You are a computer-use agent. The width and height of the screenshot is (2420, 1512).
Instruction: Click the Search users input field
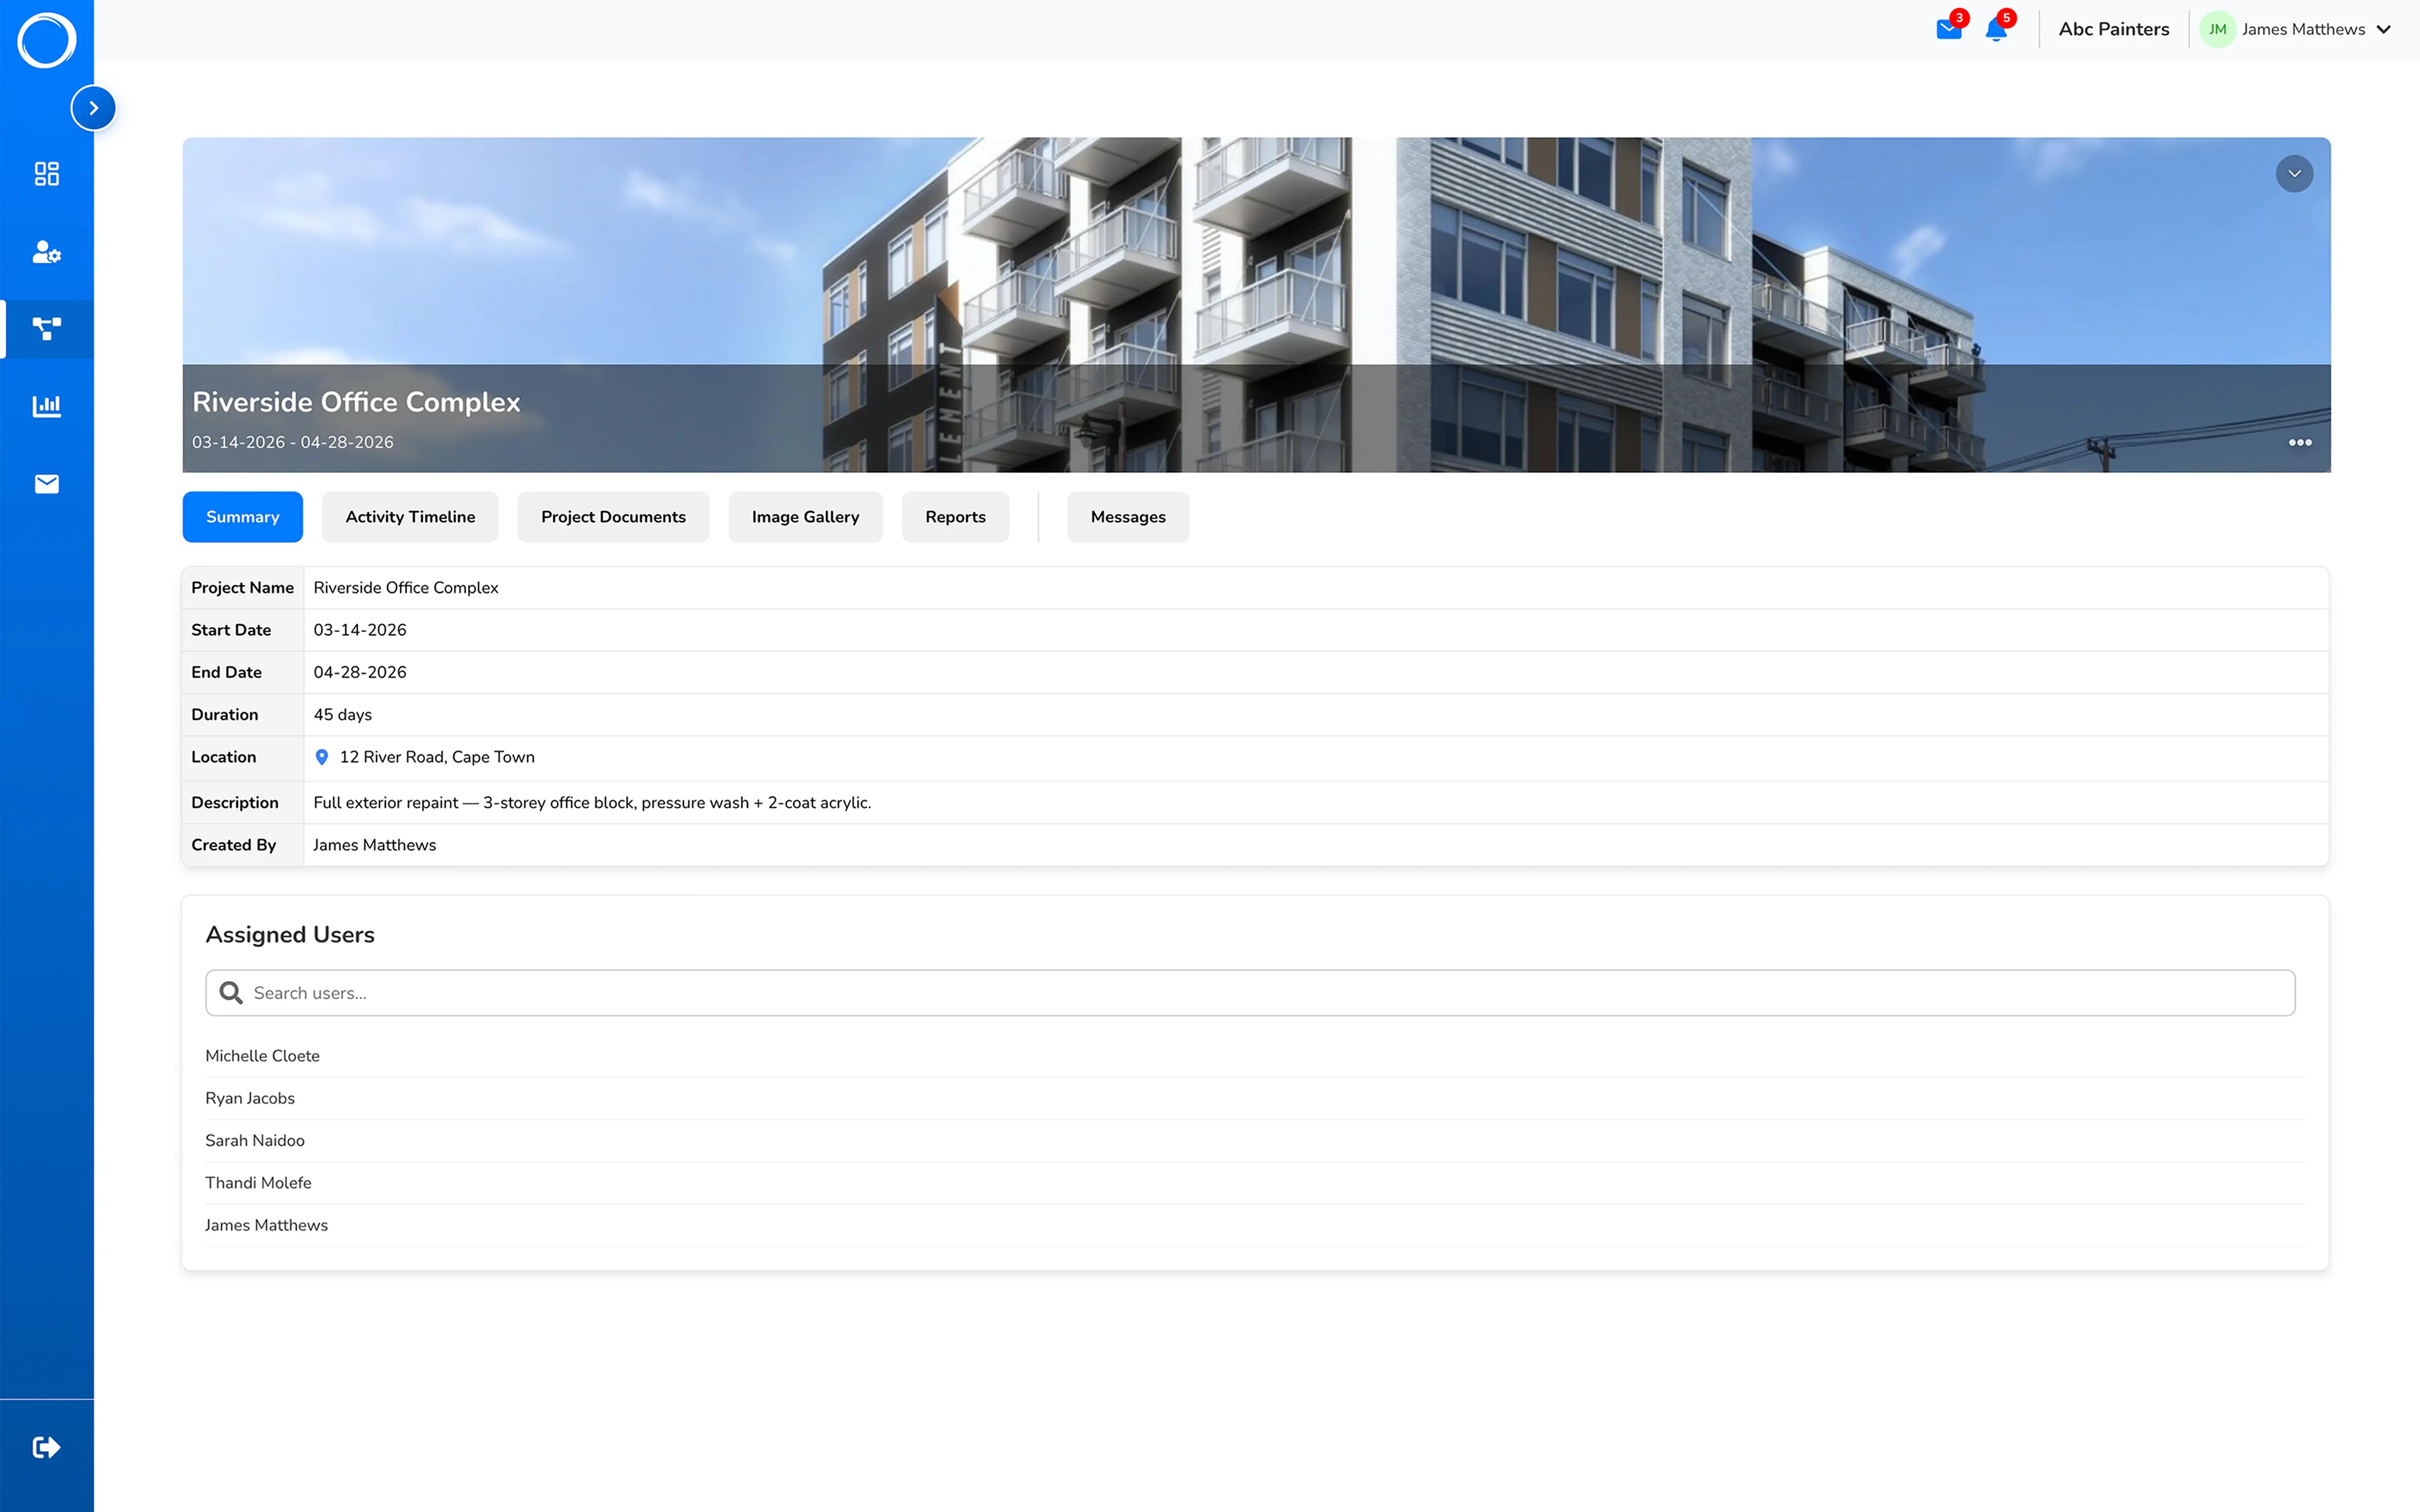[x=1250, y=993]
